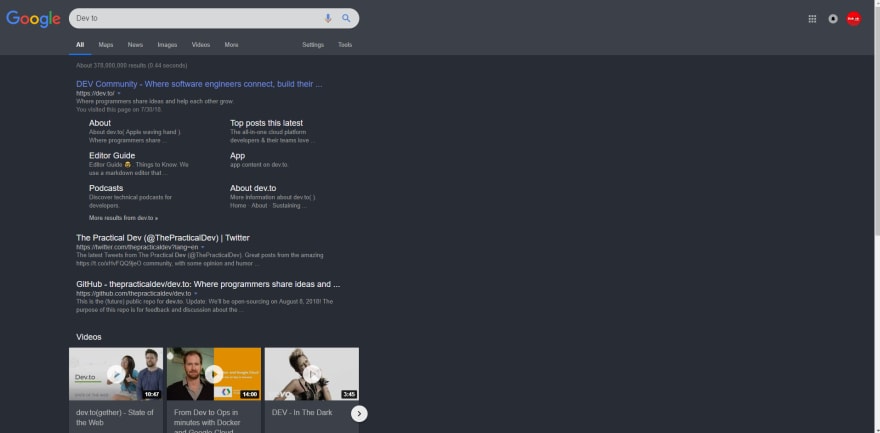Expand dropdown arrow beside https://dev.to/
Viewport: 880px width, 433px height.
click(x=119, y=93)
